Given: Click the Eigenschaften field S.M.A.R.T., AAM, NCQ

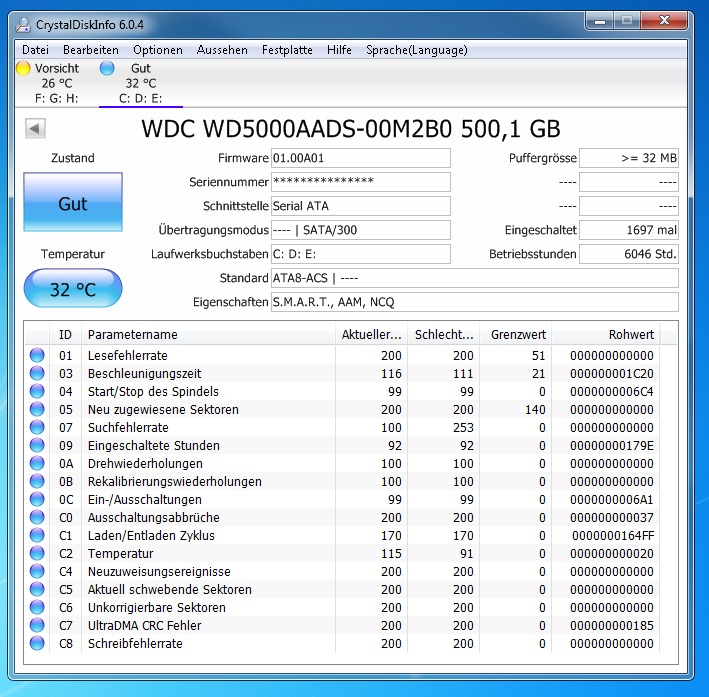Looking at the screenshot, I should (x=475, y=302).
